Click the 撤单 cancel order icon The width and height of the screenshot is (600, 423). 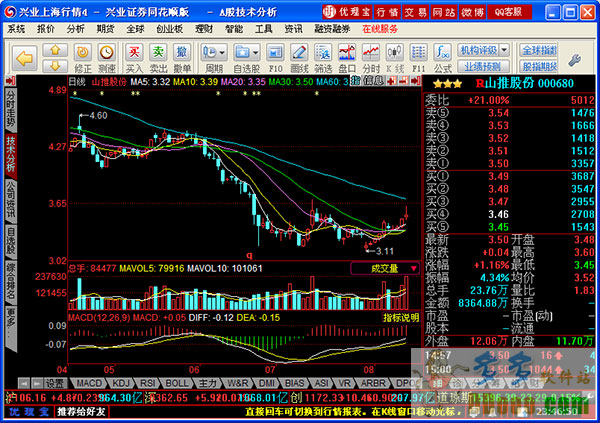(182, 58)
